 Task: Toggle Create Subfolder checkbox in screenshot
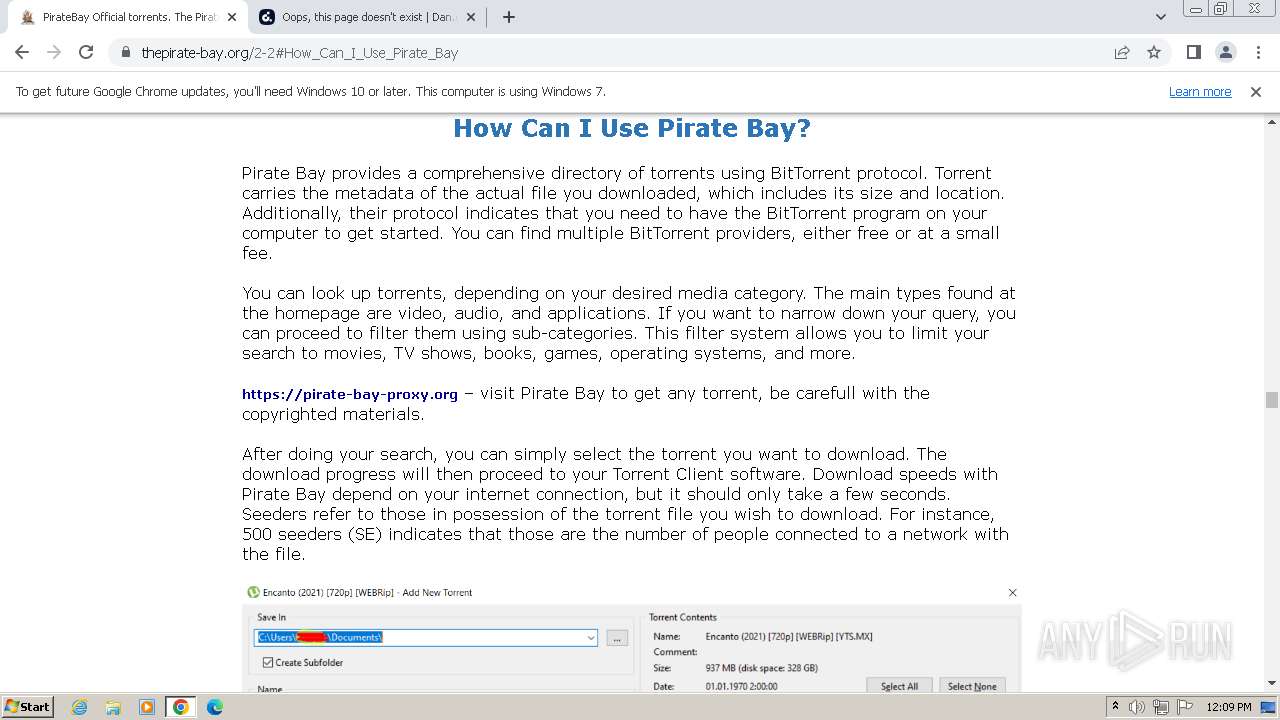[268, 662]
